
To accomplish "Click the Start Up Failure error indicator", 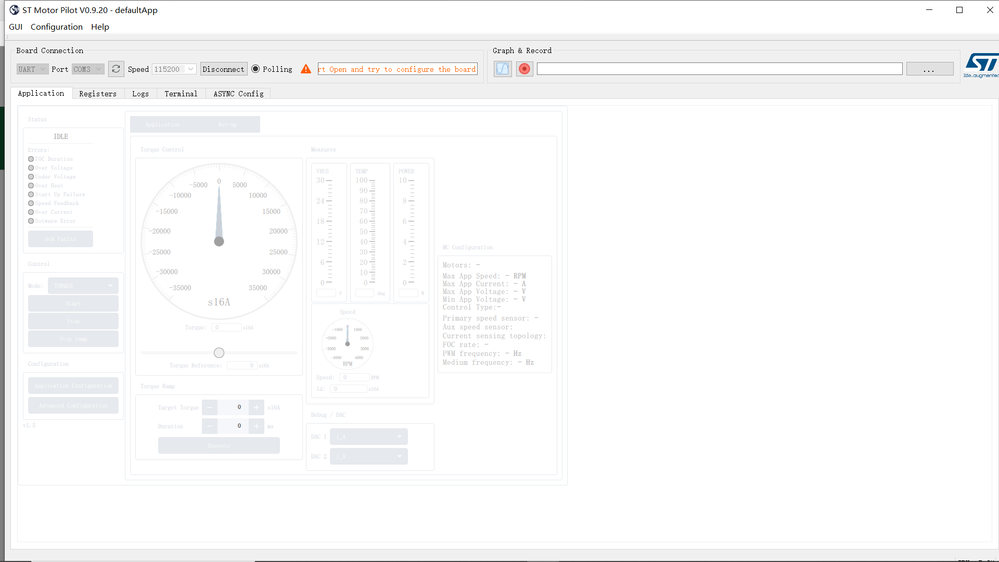I will pos(31,194).
